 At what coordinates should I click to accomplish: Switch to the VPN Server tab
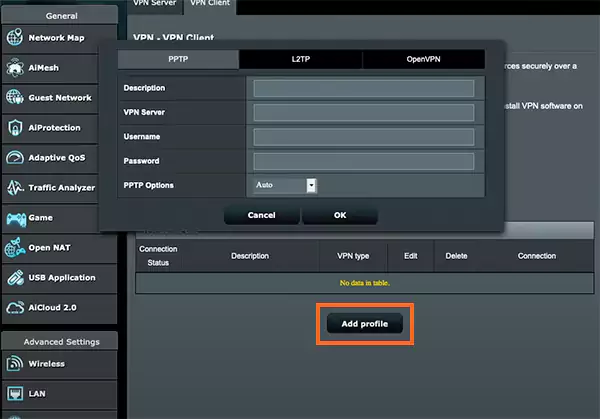tap(155, 4)
